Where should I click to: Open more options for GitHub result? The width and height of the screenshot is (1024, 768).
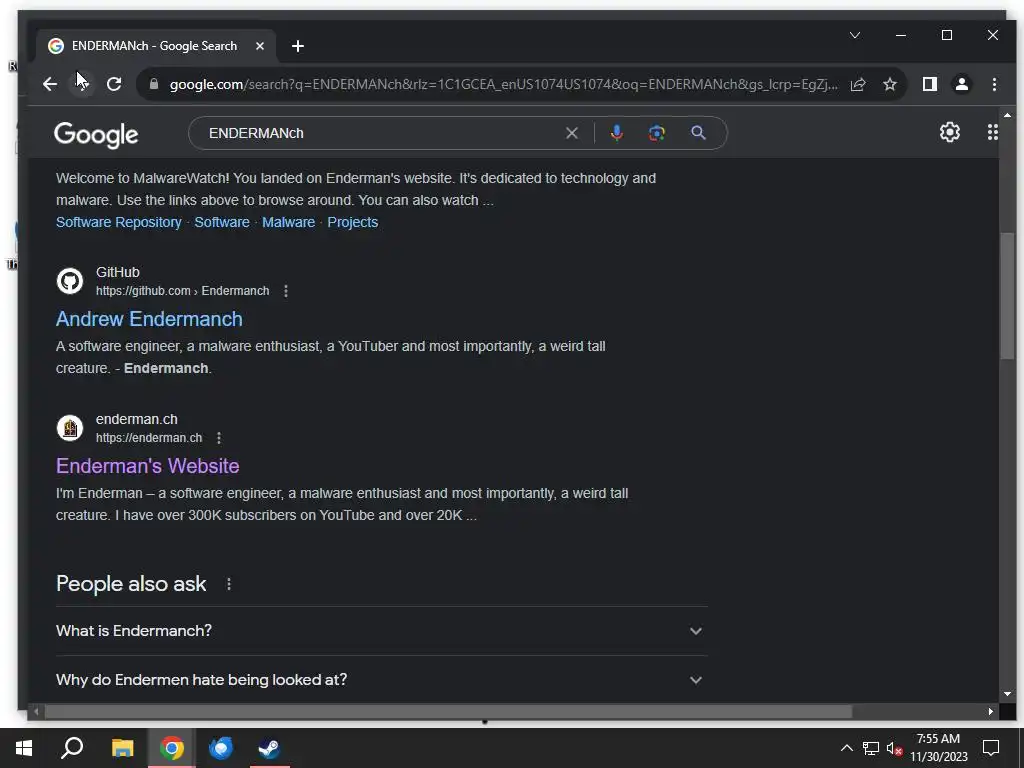pyautogui.click(x=285, y=291)
